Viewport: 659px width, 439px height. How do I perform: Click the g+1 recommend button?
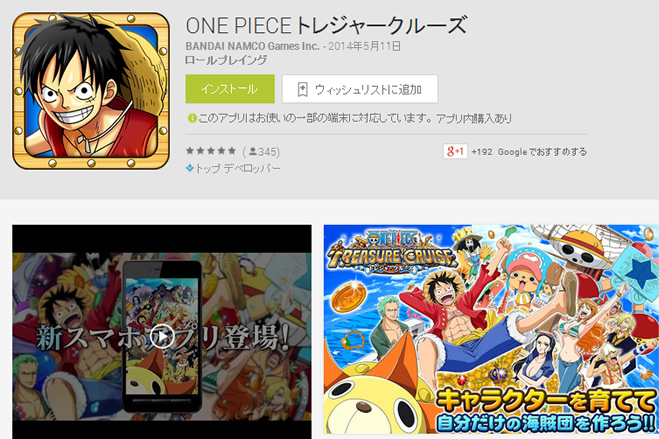tap(455, 151)
